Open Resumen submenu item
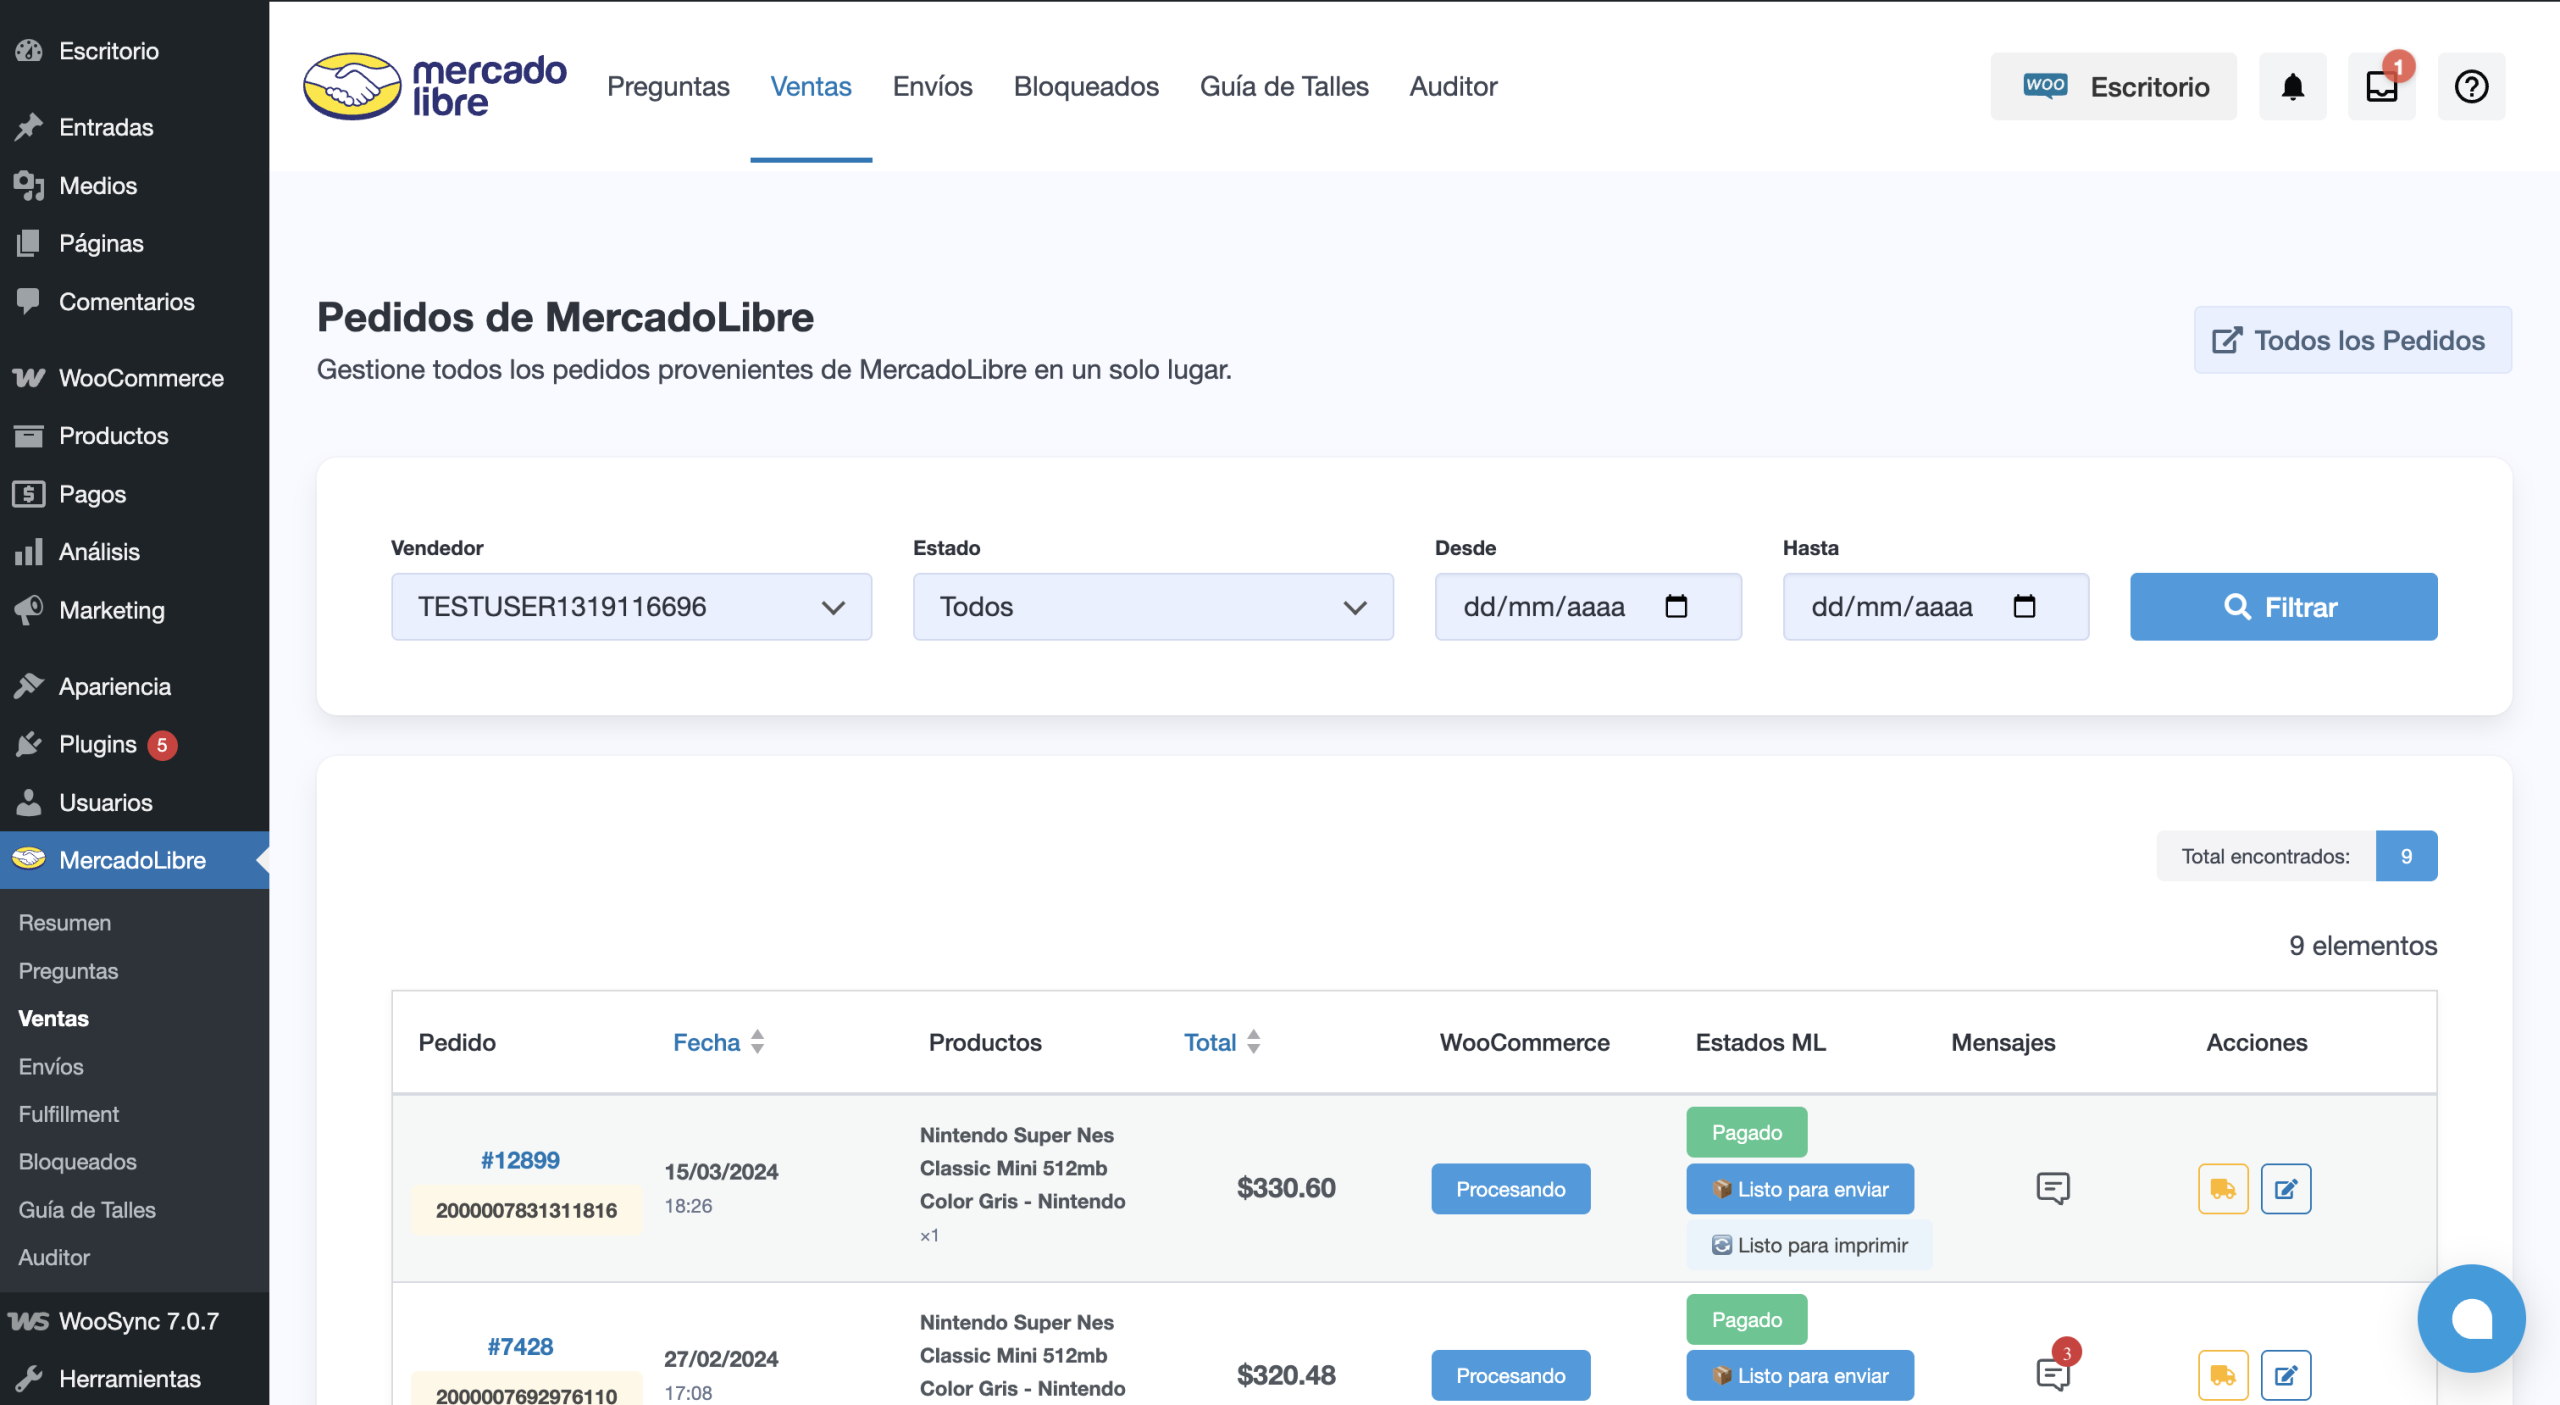The width and height of the screenshot is (2560, 1405). (x=65, y=923)
